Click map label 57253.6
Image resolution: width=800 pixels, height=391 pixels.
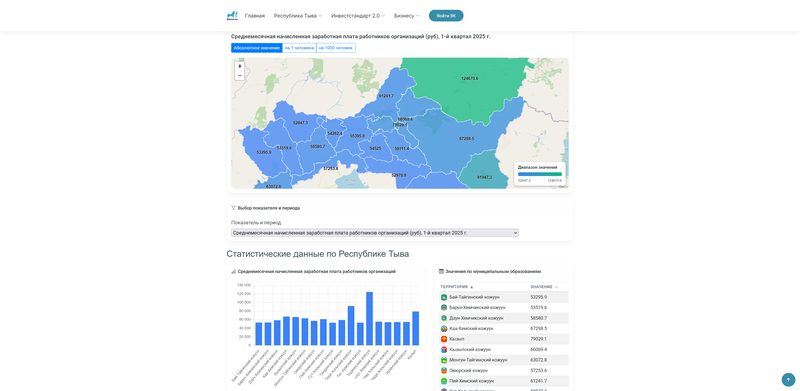331,168
